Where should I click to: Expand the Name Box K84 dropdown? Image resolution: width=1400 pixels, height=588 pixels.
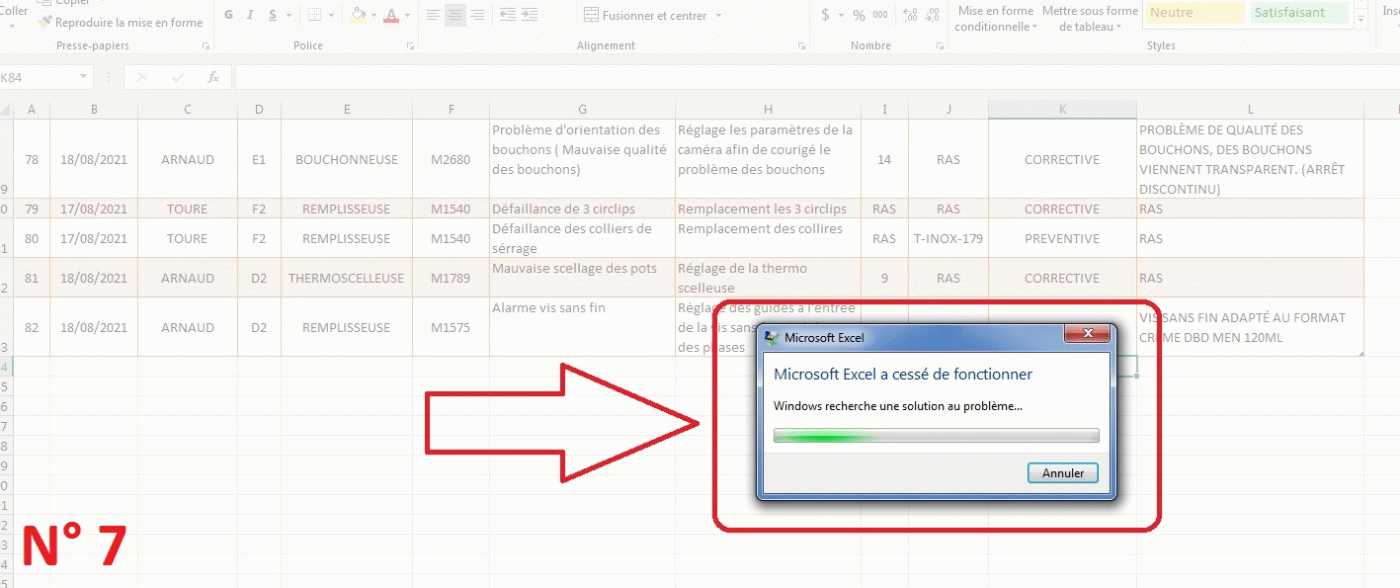pos(82,77)
